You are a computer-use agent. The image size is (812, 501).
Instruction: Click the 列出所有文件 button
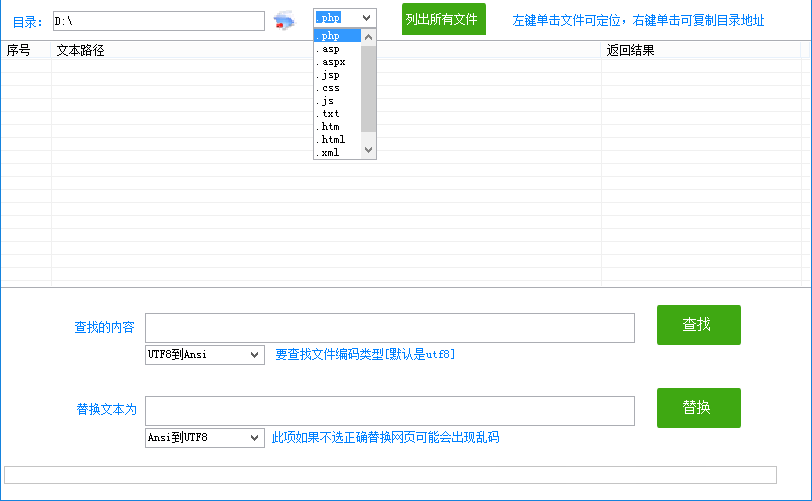point(444,19)
